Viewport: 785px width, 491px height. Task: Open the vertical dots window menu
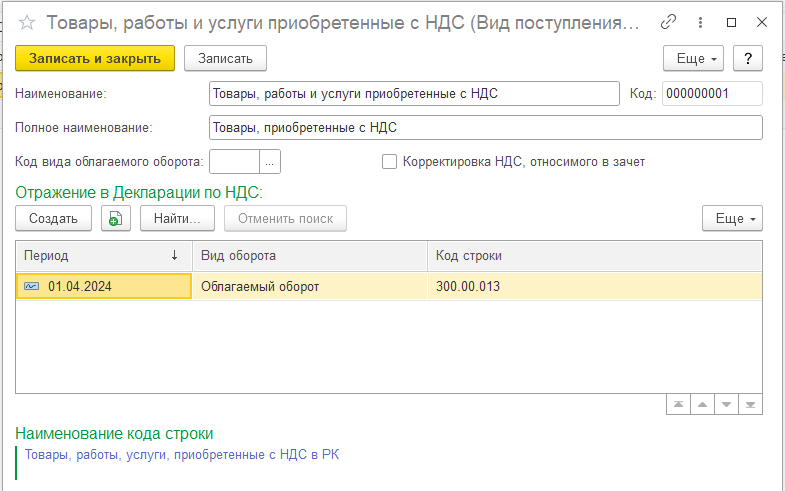click(x=700, y=22)
